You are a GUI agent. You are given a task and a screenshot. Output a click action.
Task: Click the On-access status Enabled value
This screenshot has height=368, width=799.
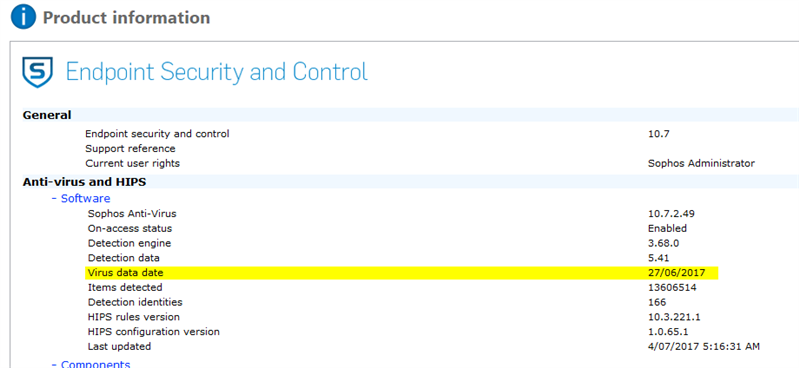[x=668, y=228]
